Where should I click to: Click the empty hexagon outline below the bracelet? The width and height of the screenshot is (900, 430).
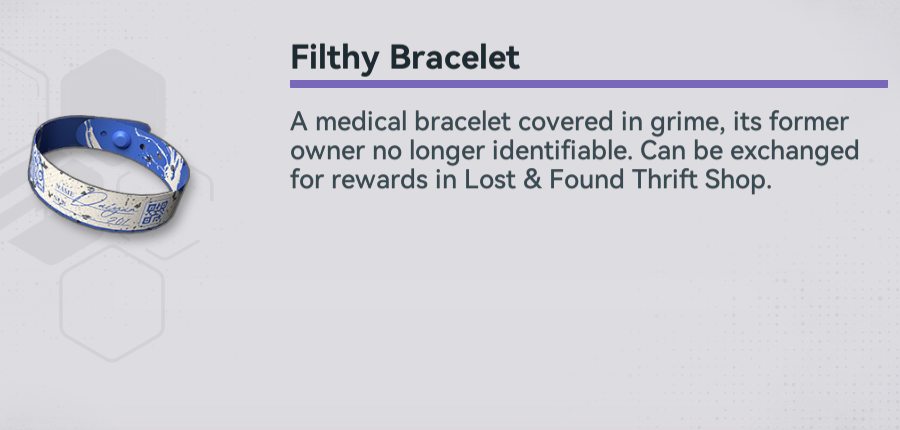pos(112,304)
